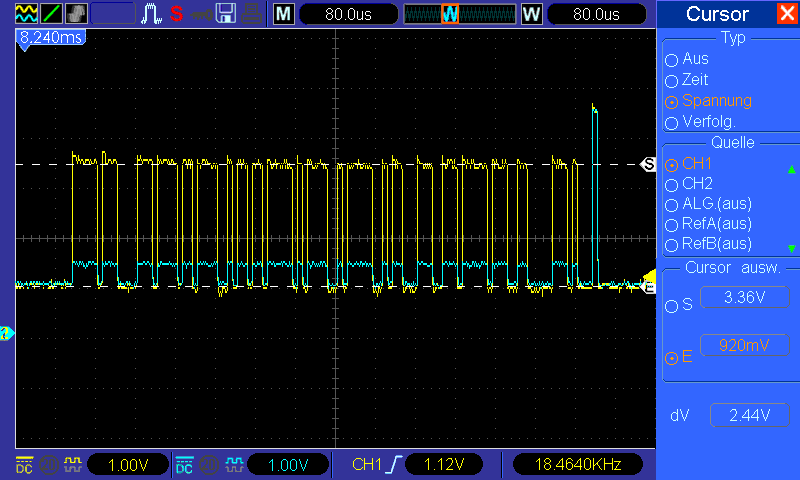Click the Cursor panel title
Screen dimensions: 800x480
click(x=717, y=14)
